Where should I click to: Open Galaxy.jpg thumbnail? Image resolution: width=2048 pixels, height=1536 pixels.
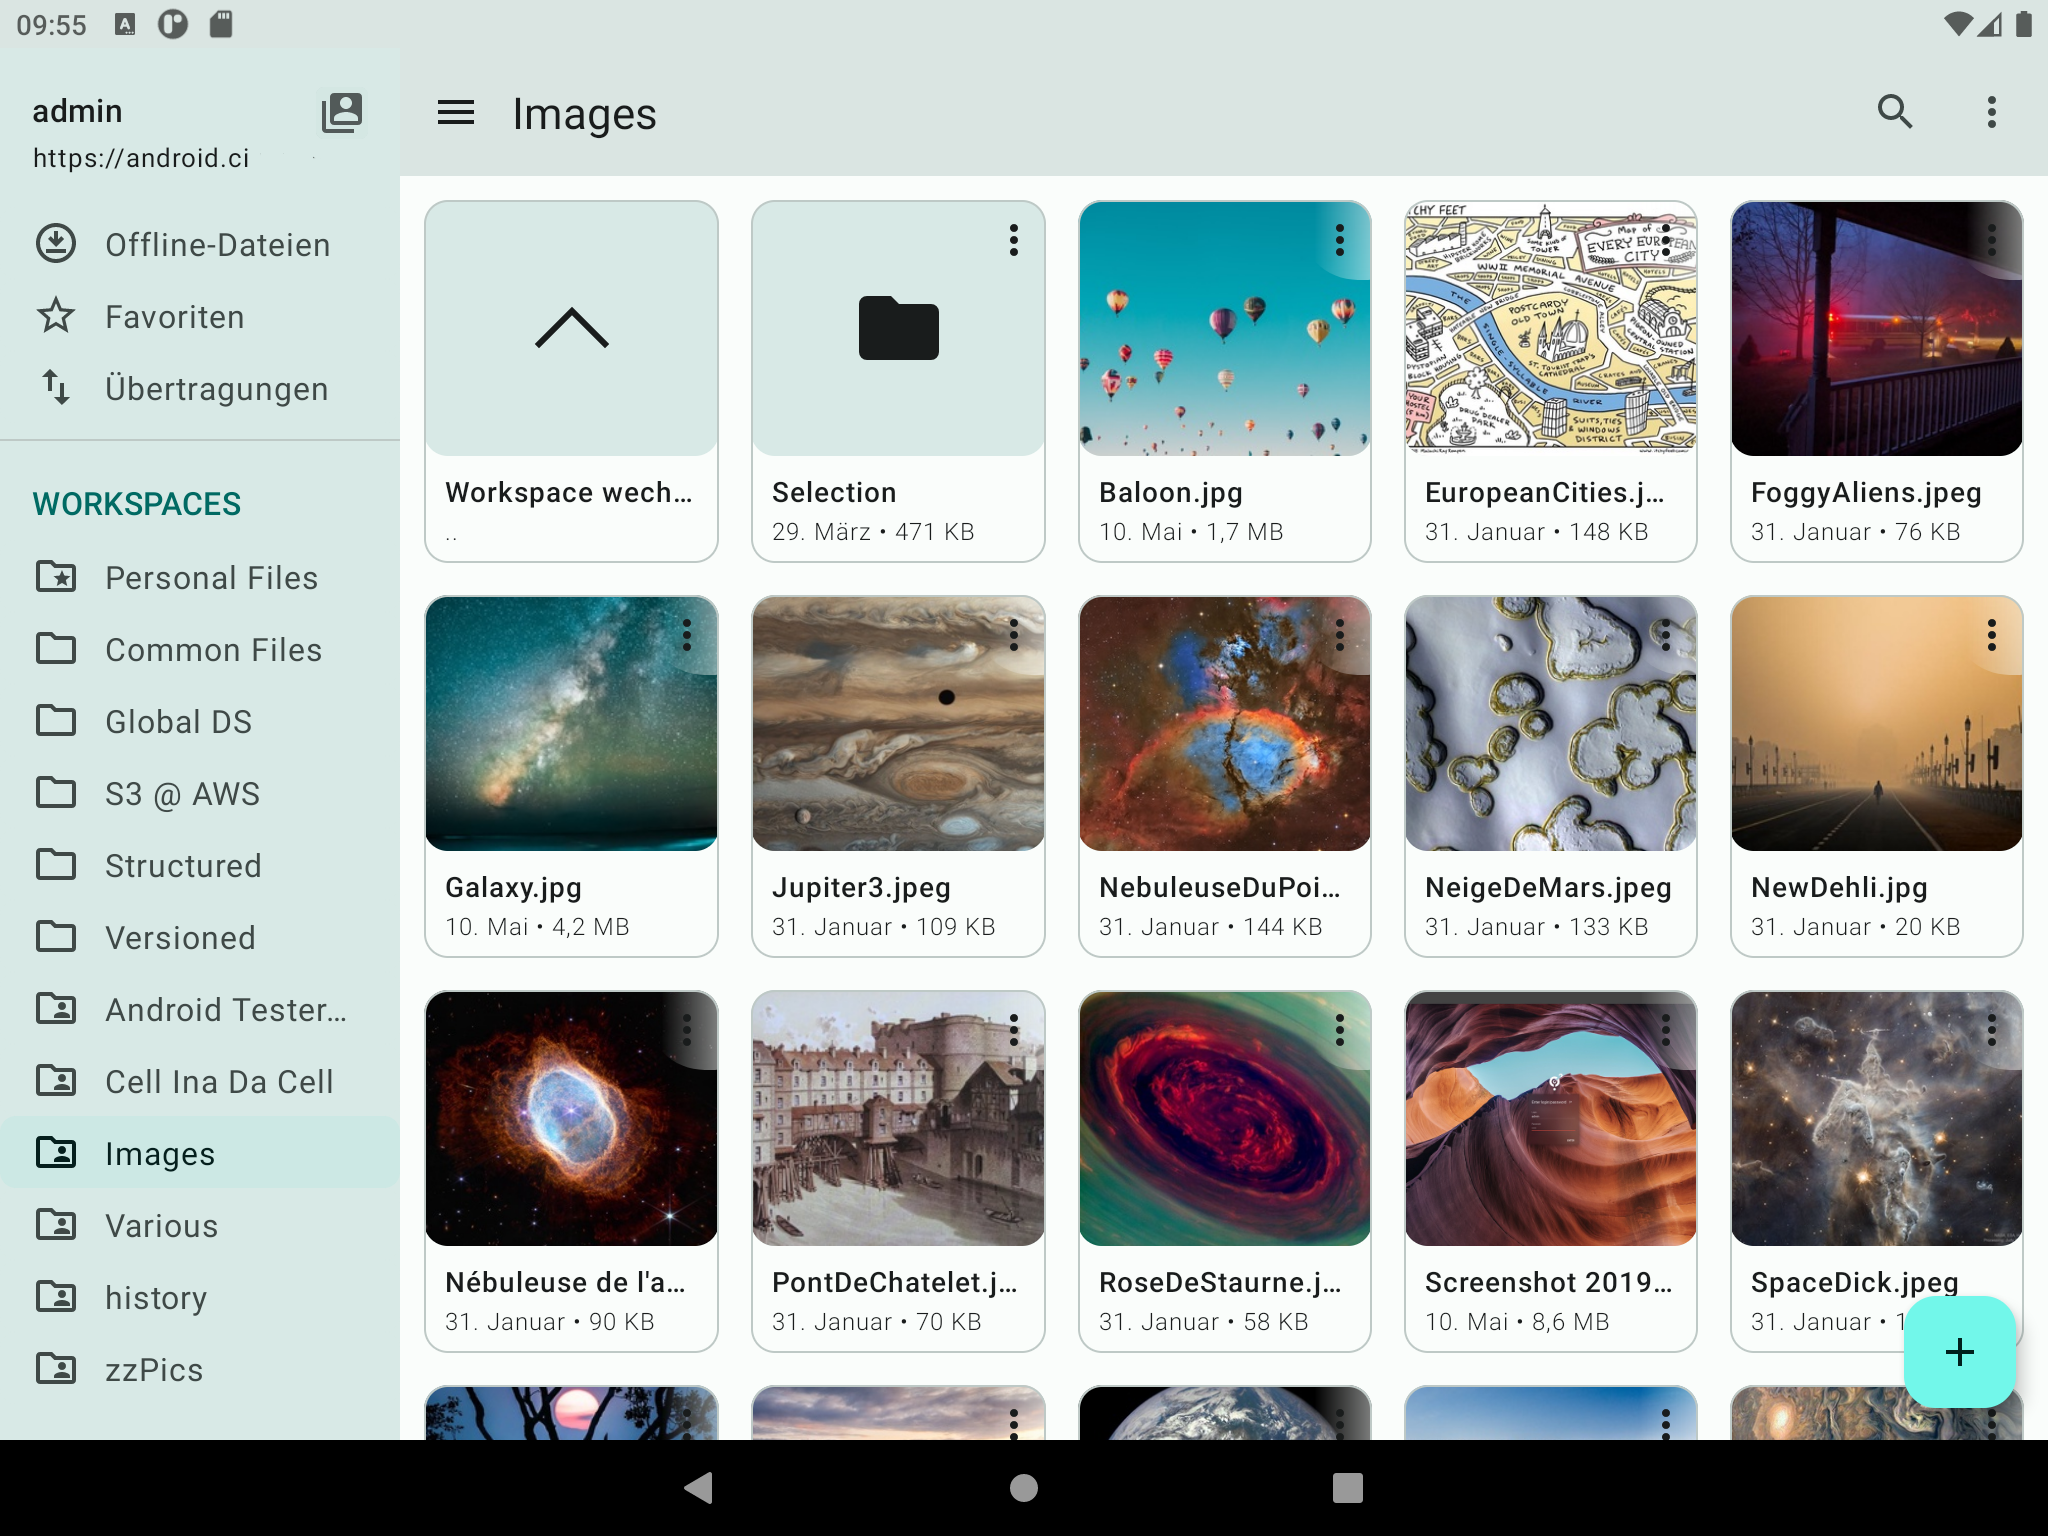tap(572, 724)
